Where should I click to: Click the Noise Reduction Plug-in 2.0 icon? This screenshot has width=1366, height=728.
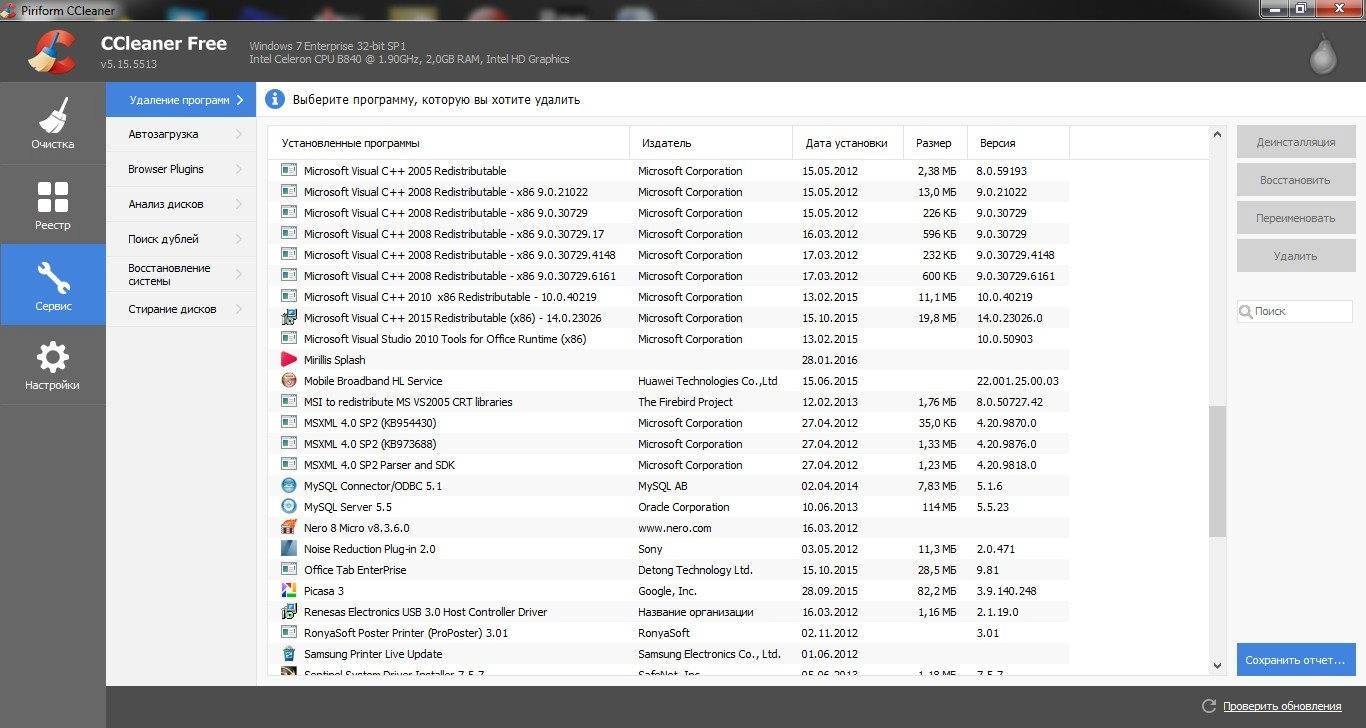pos(288,549)
